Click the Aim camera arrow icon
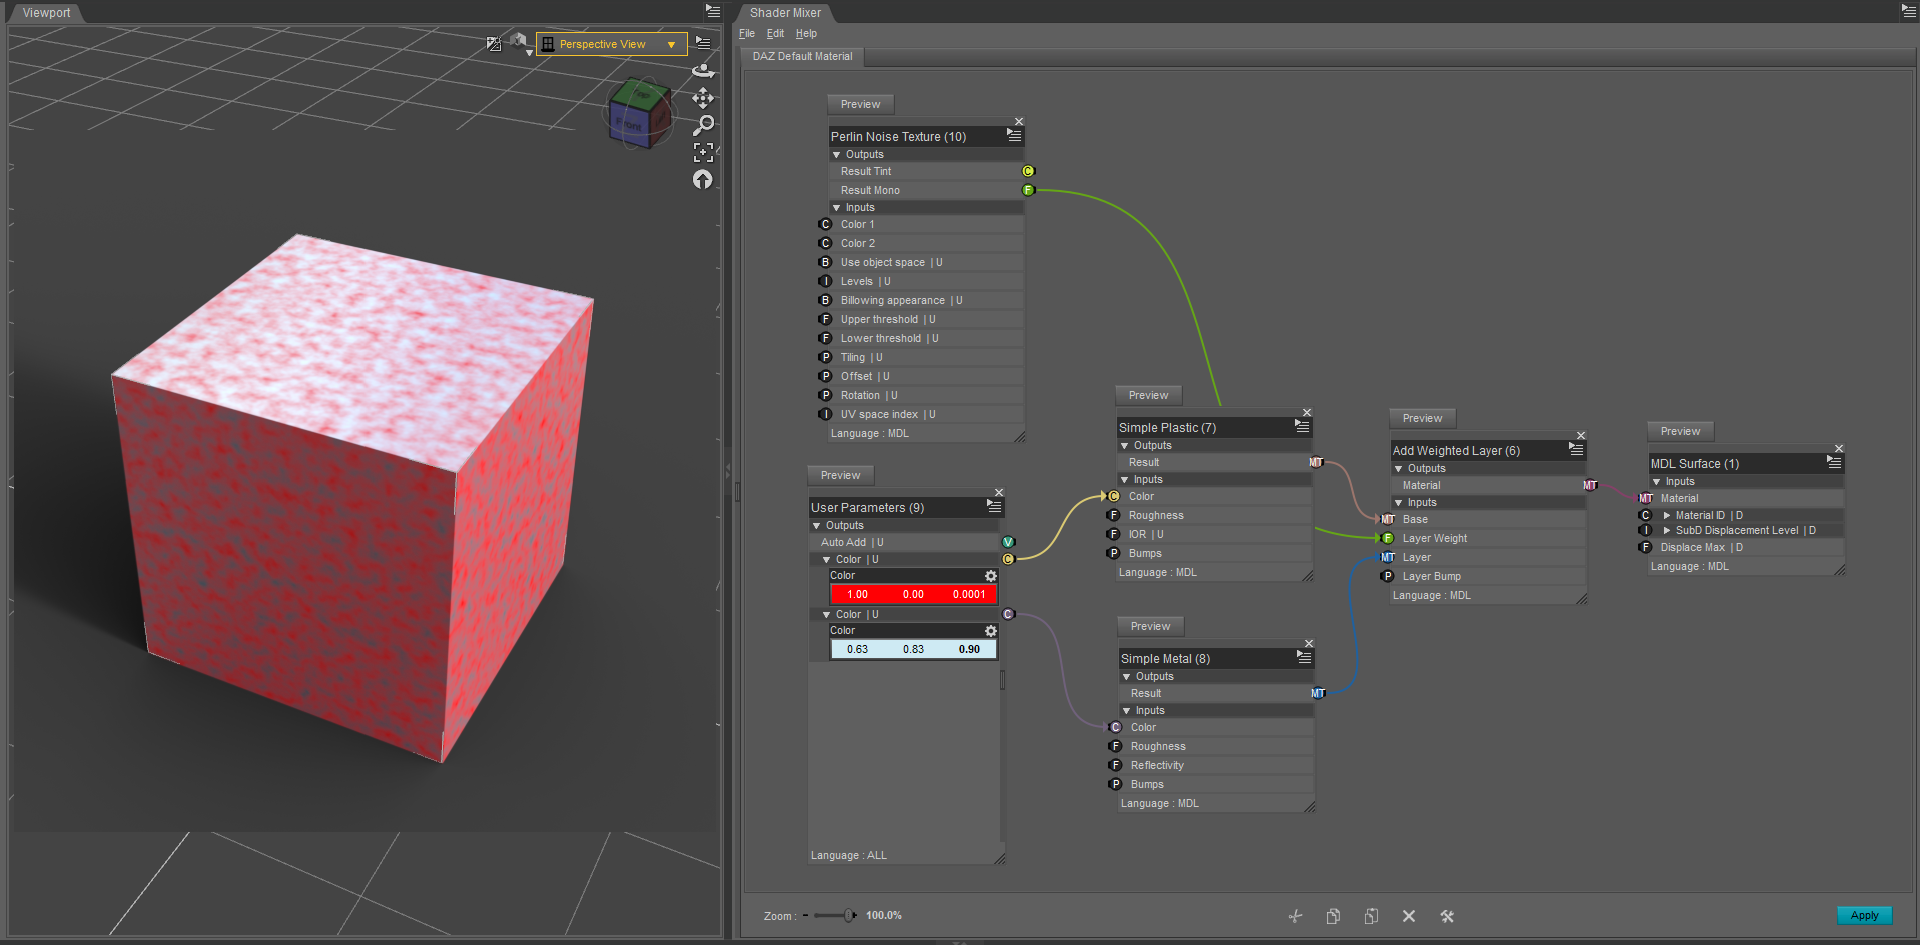Viewport: 1920px width, 945px height. point(703,180)
